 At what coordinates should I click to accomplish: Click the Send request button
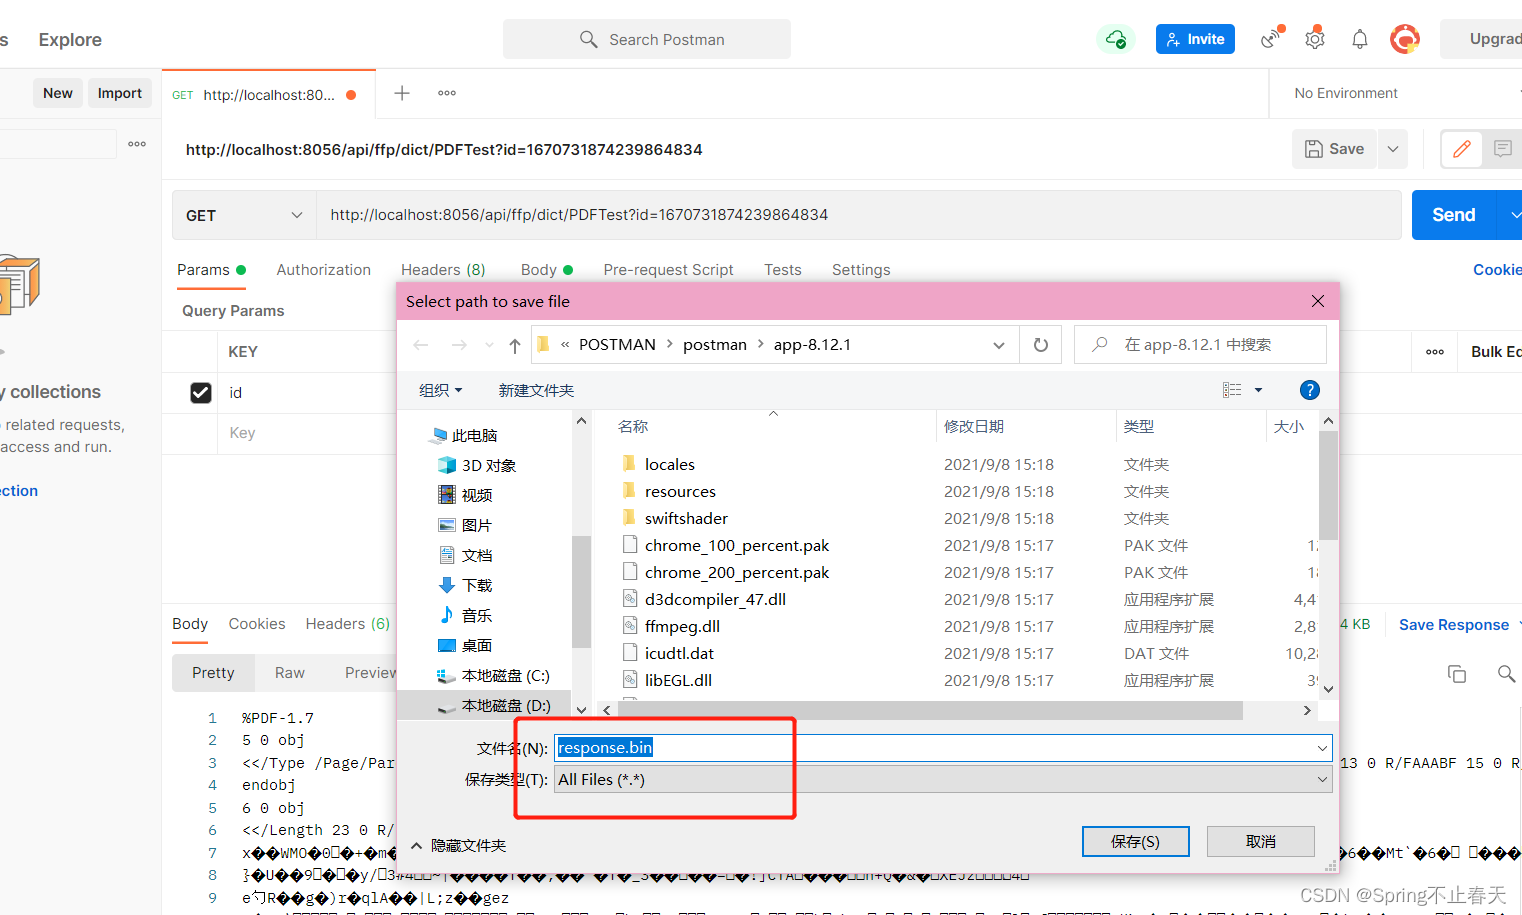click(x=1453, y=215)
